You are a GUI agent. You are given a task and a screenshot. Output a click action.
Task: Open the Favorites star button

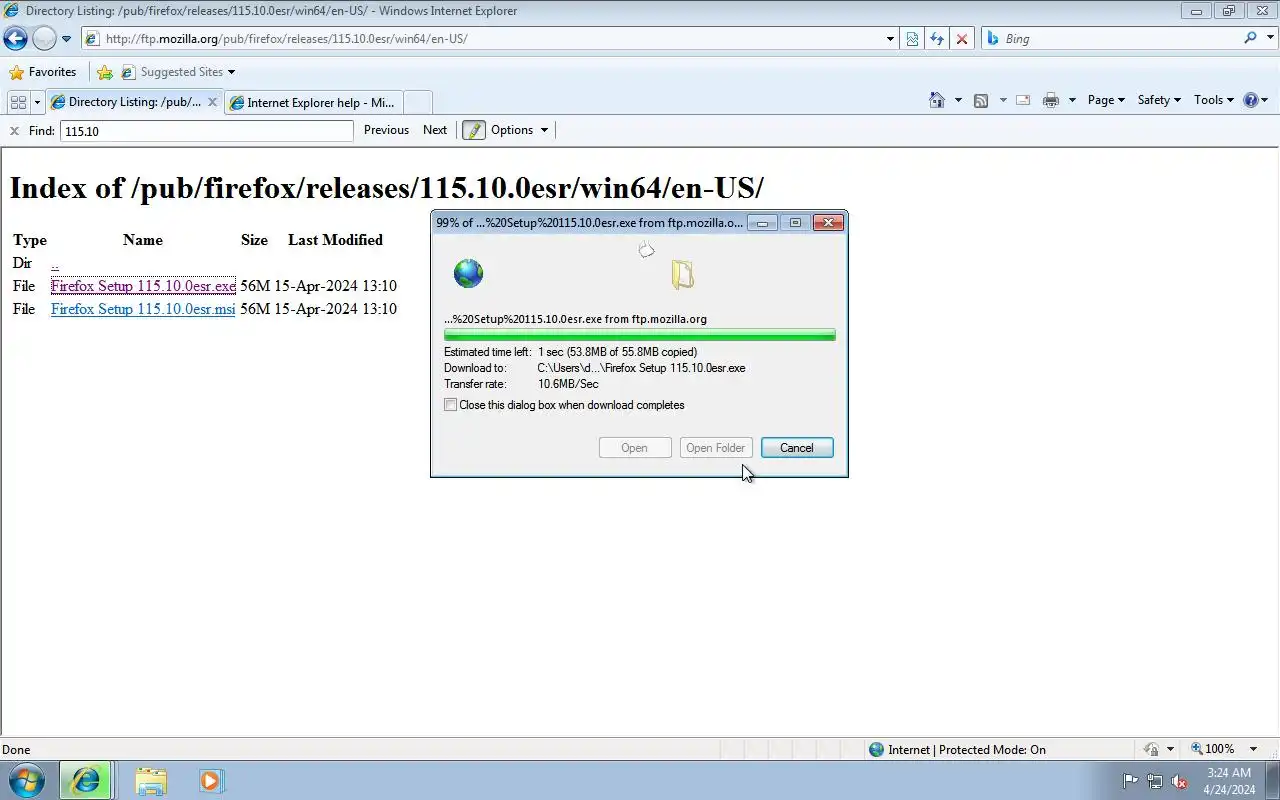(x=43, y=72)
